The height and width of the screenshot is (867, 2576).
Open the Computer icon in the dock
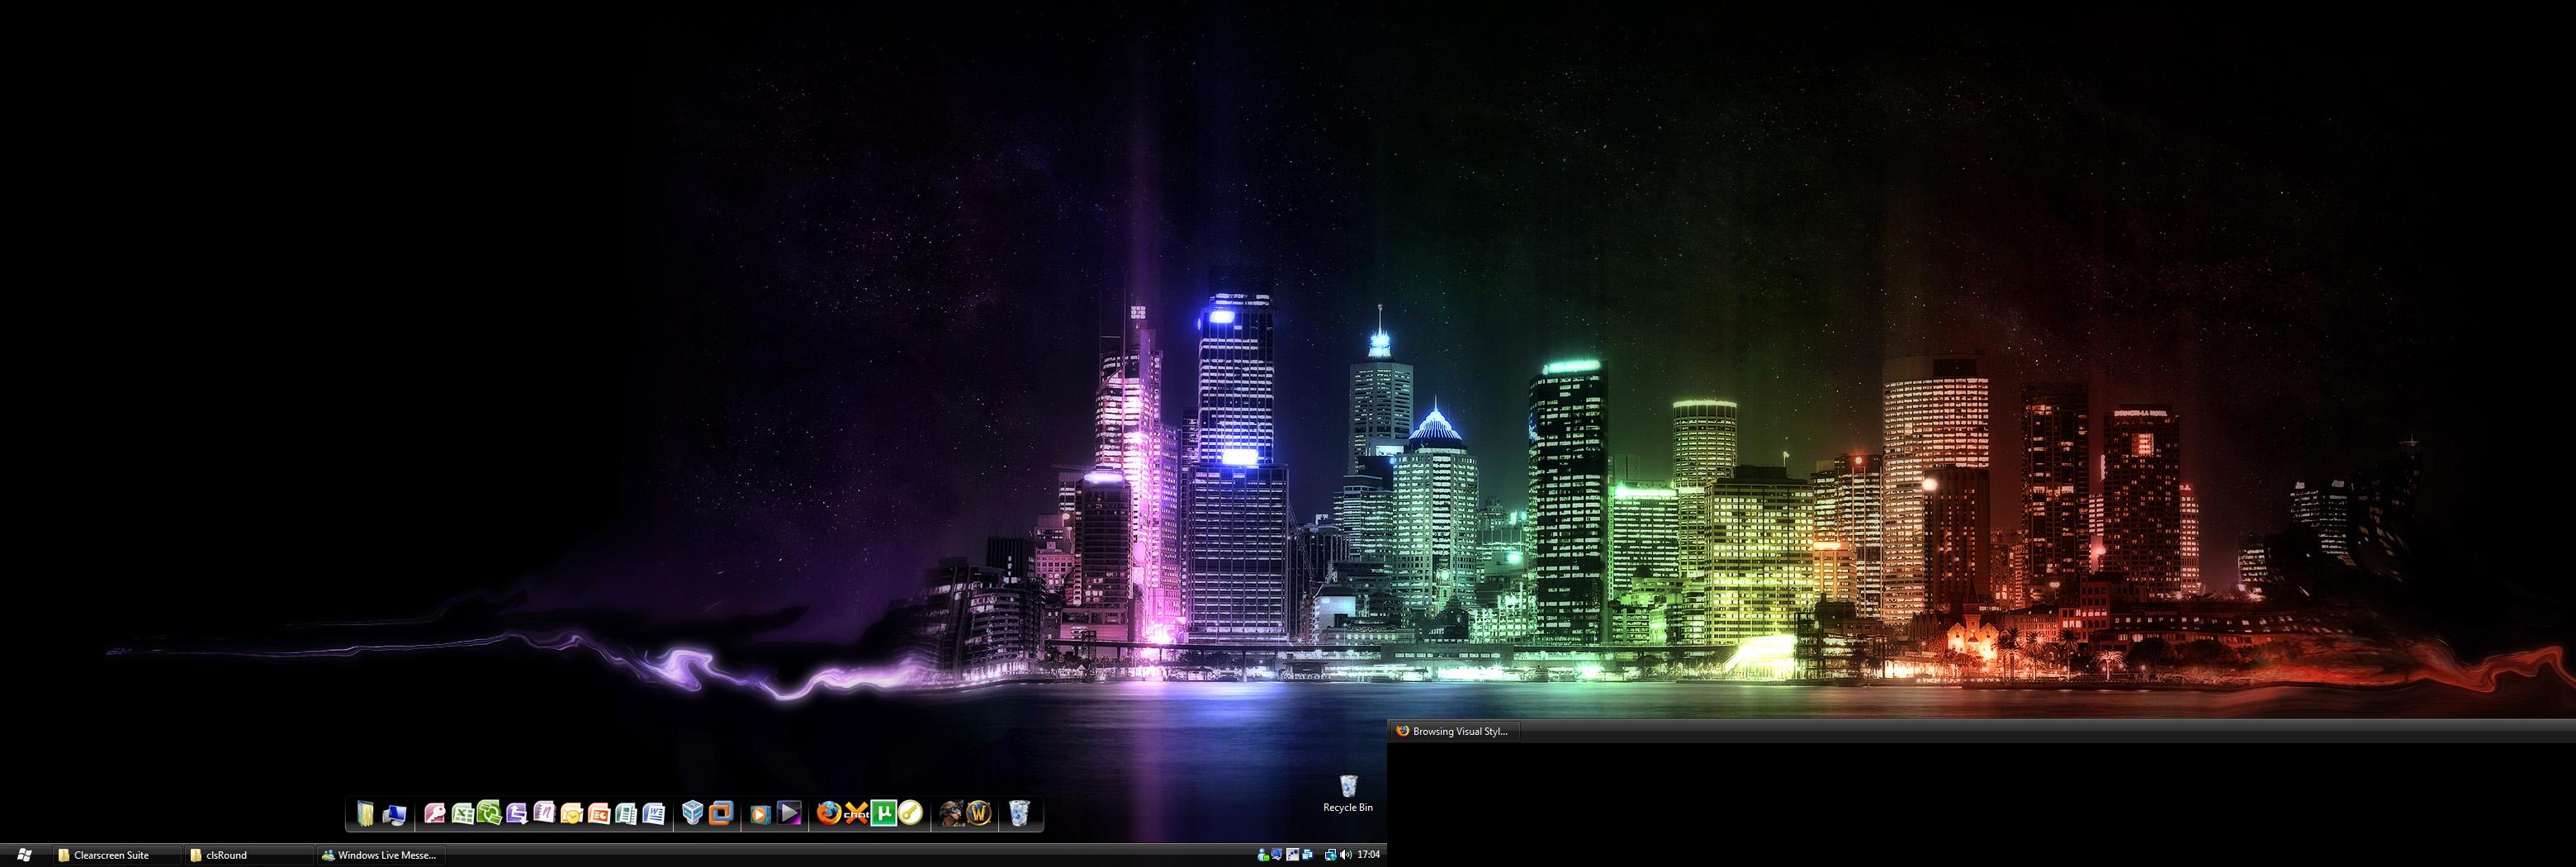coord(395,814)
